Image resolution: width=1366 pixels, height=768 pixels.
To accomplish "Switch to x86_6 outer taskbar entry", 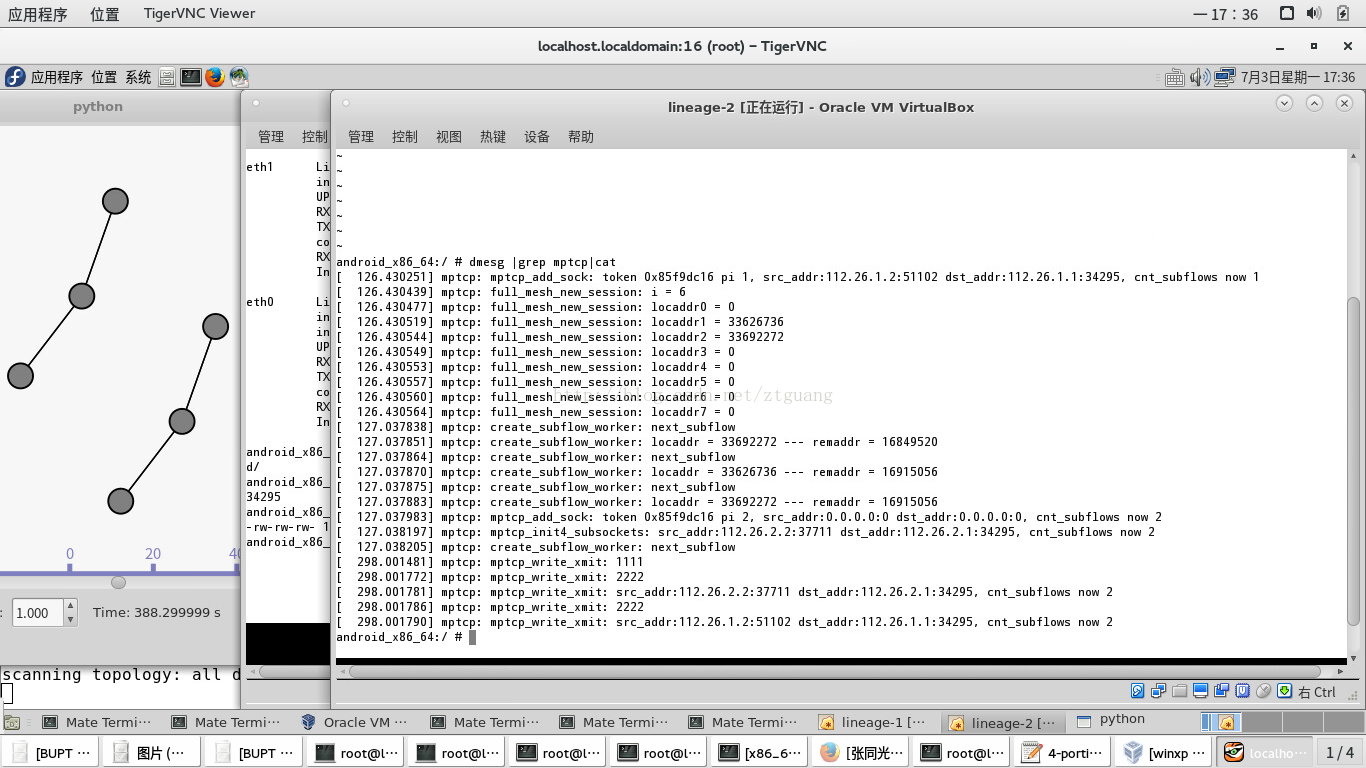I will coord(759,753).
